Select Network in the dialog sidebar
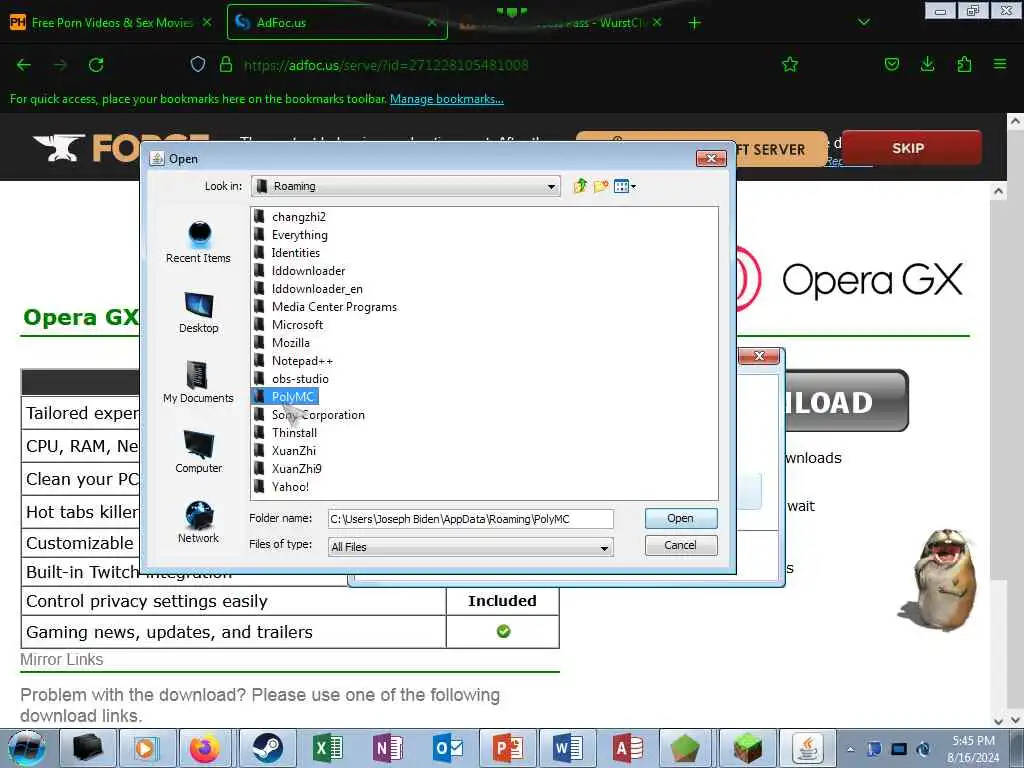This screenshot has width=1024, height=768. pyautogui.click(x=199, y=522)
